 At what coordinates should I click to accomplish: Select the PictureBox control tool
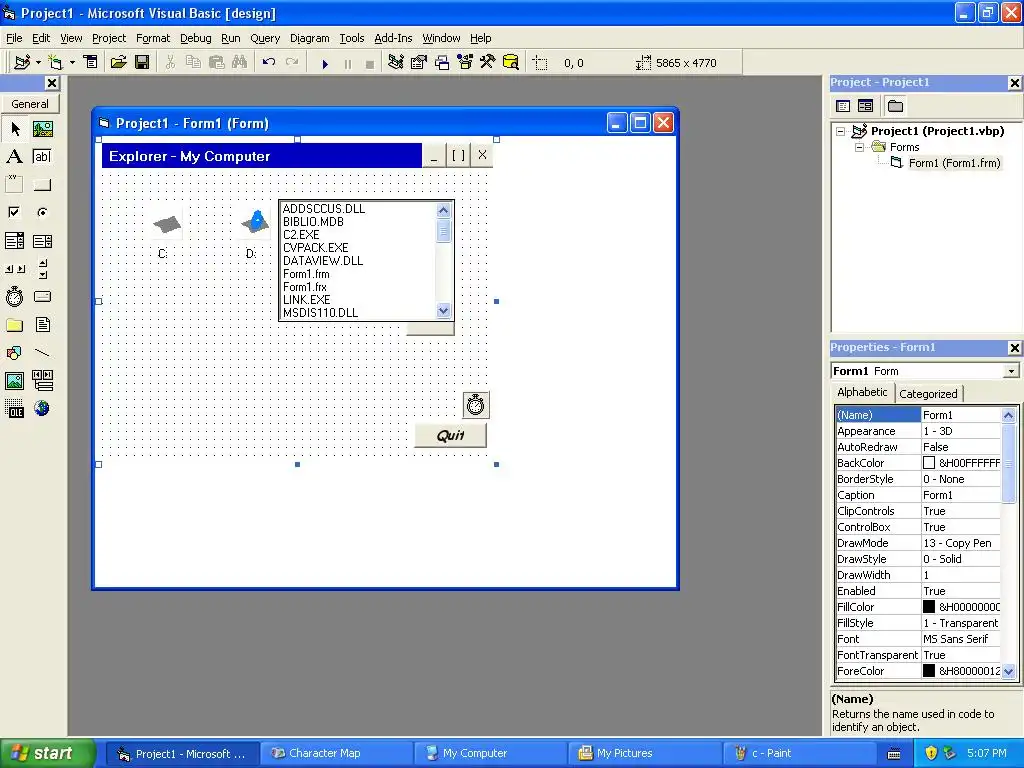42,129
